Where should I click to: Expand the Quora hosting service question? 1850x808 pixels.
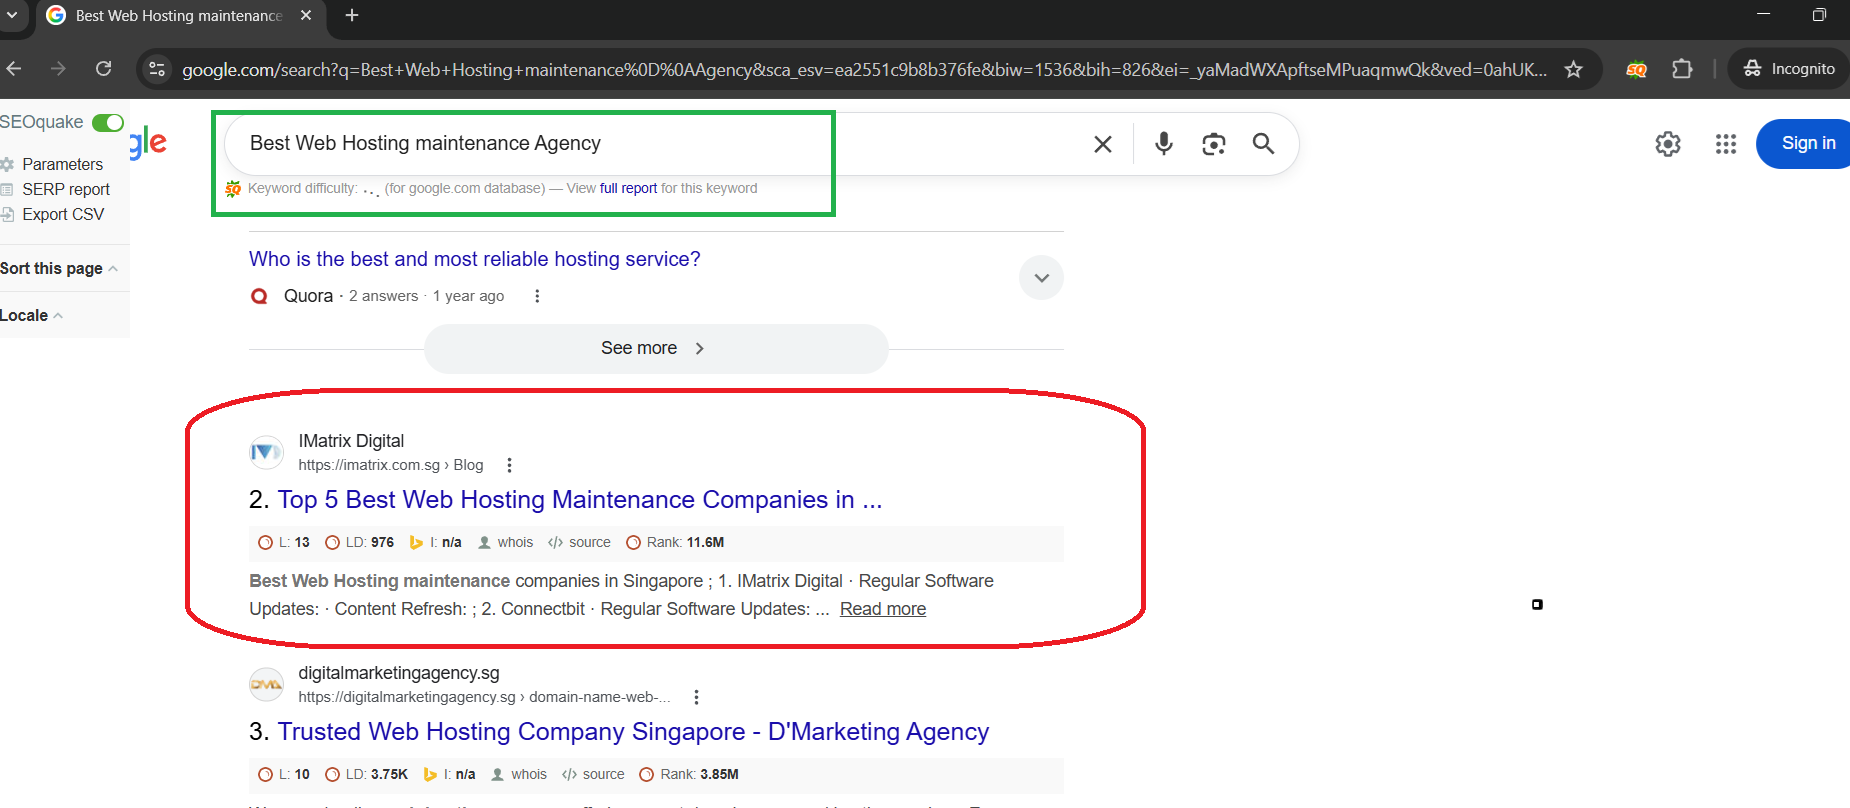click(x=1041, y=278)
